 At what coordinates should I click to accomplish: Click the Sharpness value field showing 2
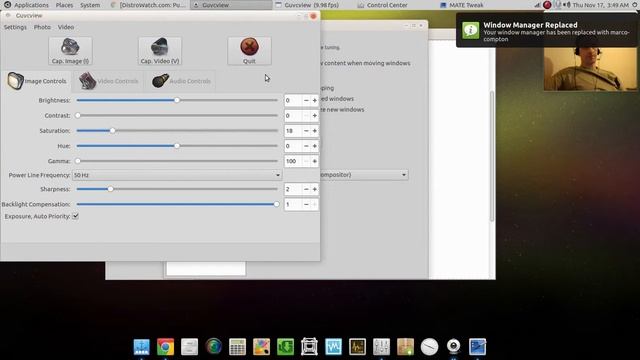293,189
